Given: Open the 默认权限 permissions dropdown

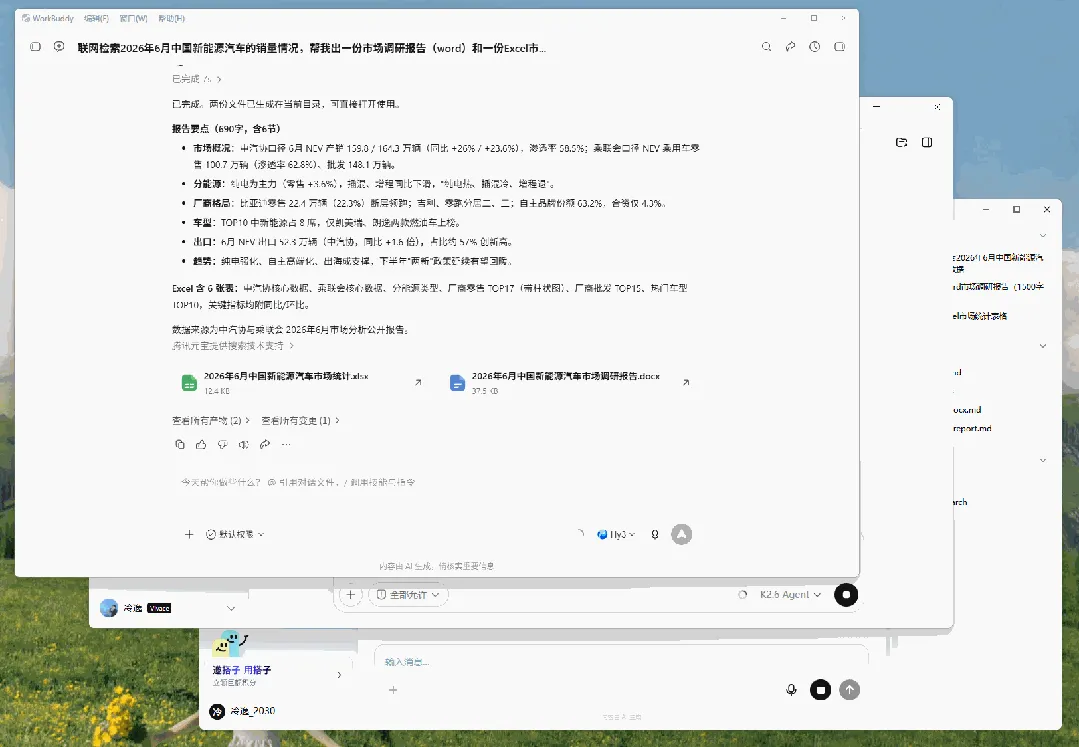Looking at the screenshot, I should pyautogui.click(x=235, y=534).
